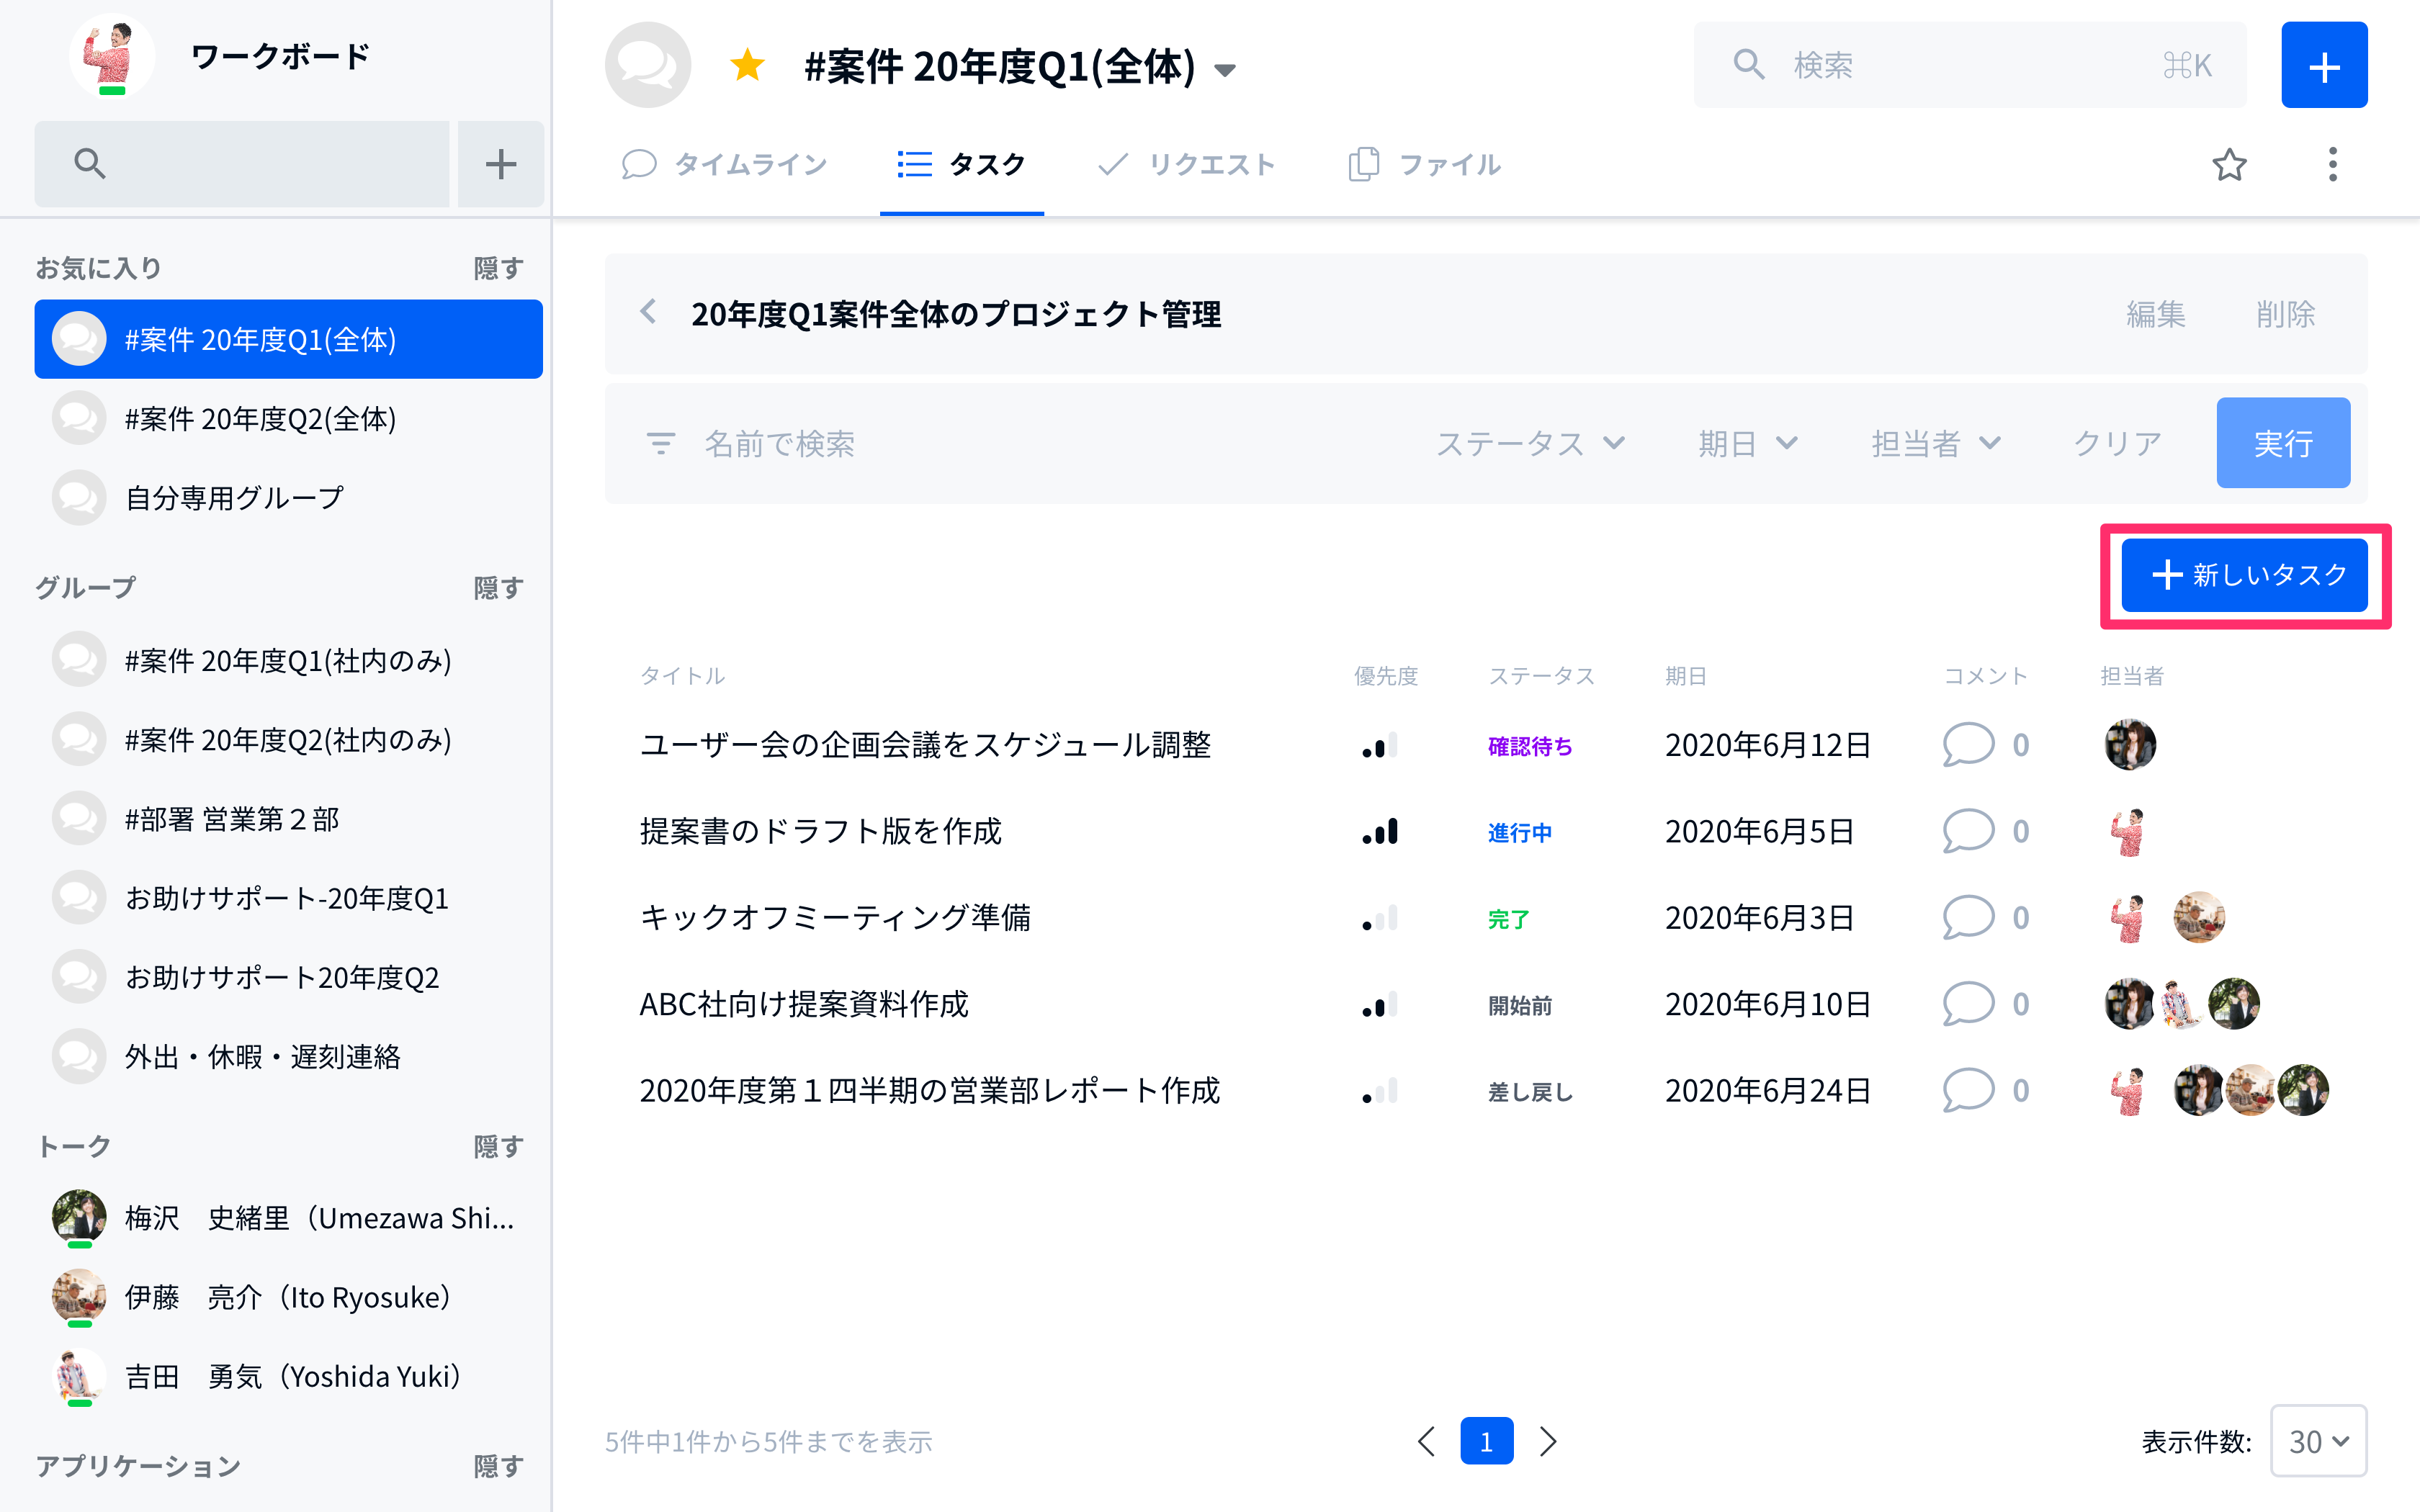Expand the 期日 filter dropdown
Viewport: 2420px width, 1512px height.
click(1748, 443)
